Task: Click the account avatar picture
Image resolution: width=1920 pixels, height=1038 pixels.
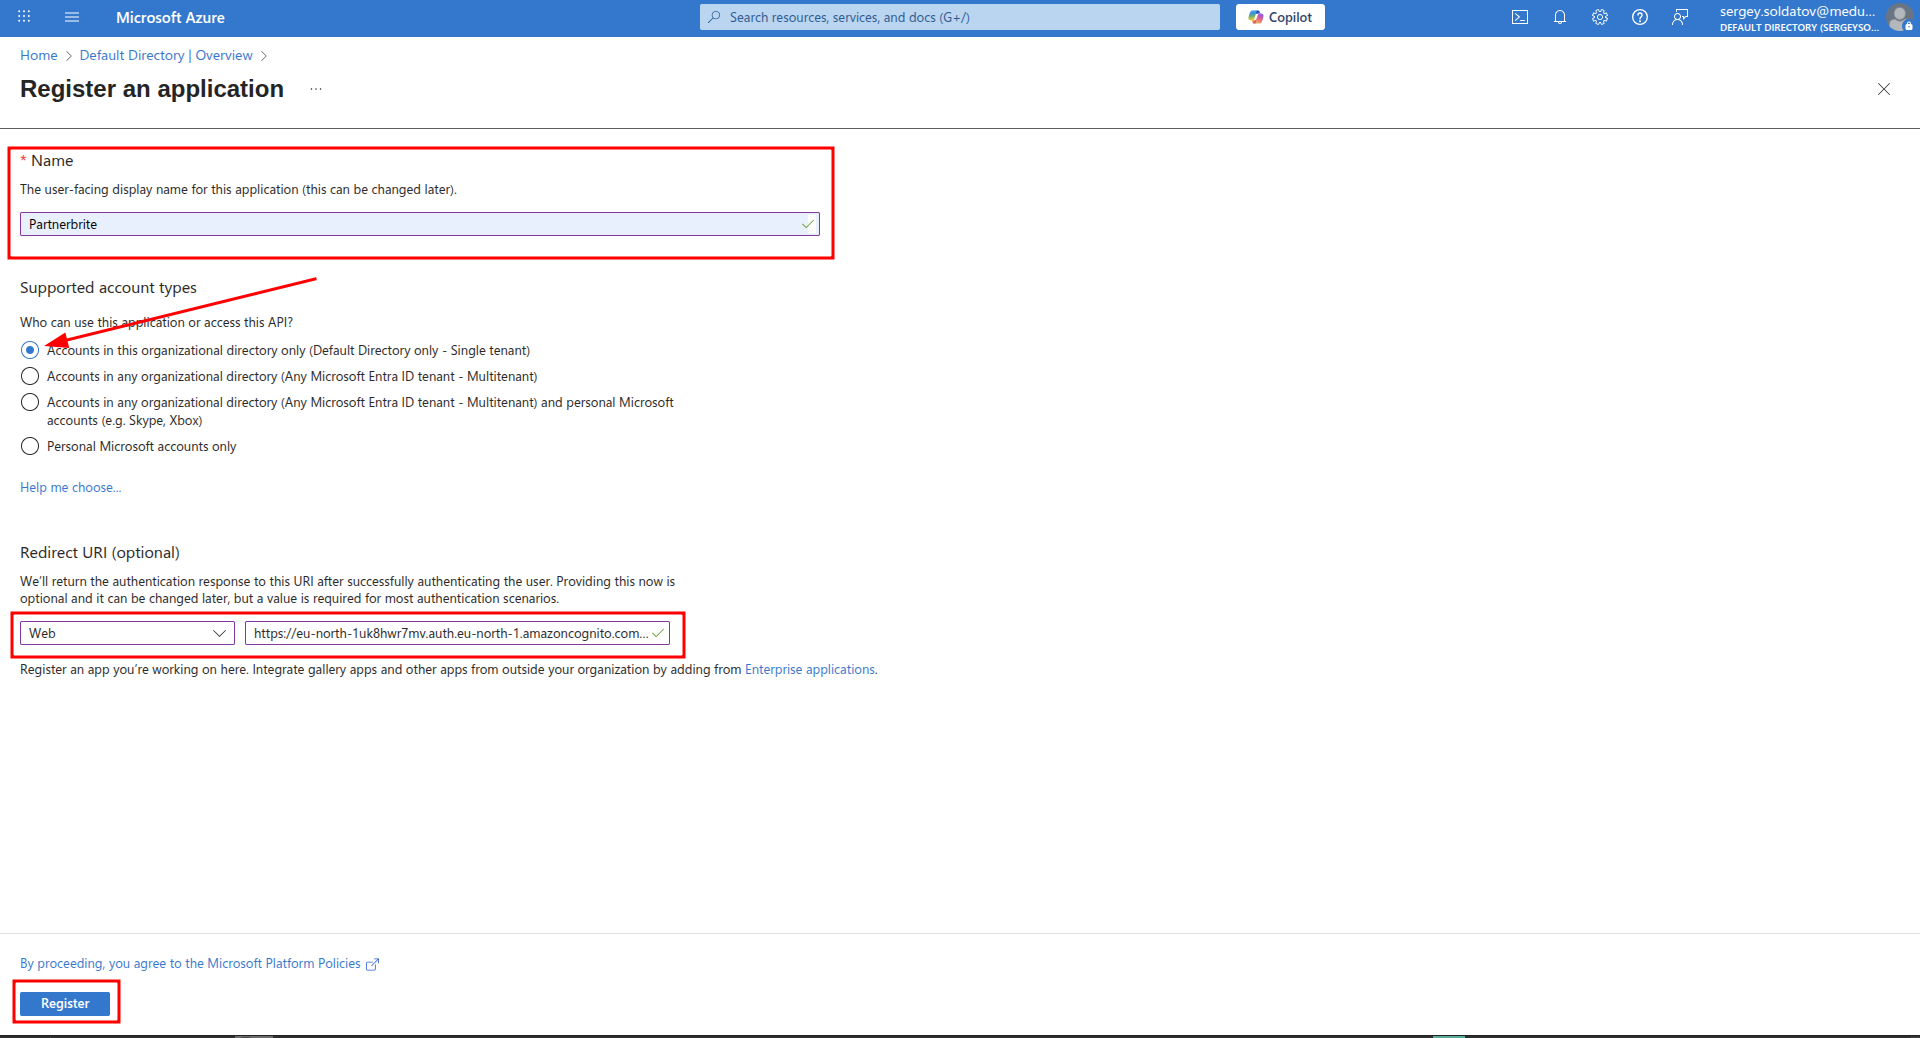Action: point(1899,17)
